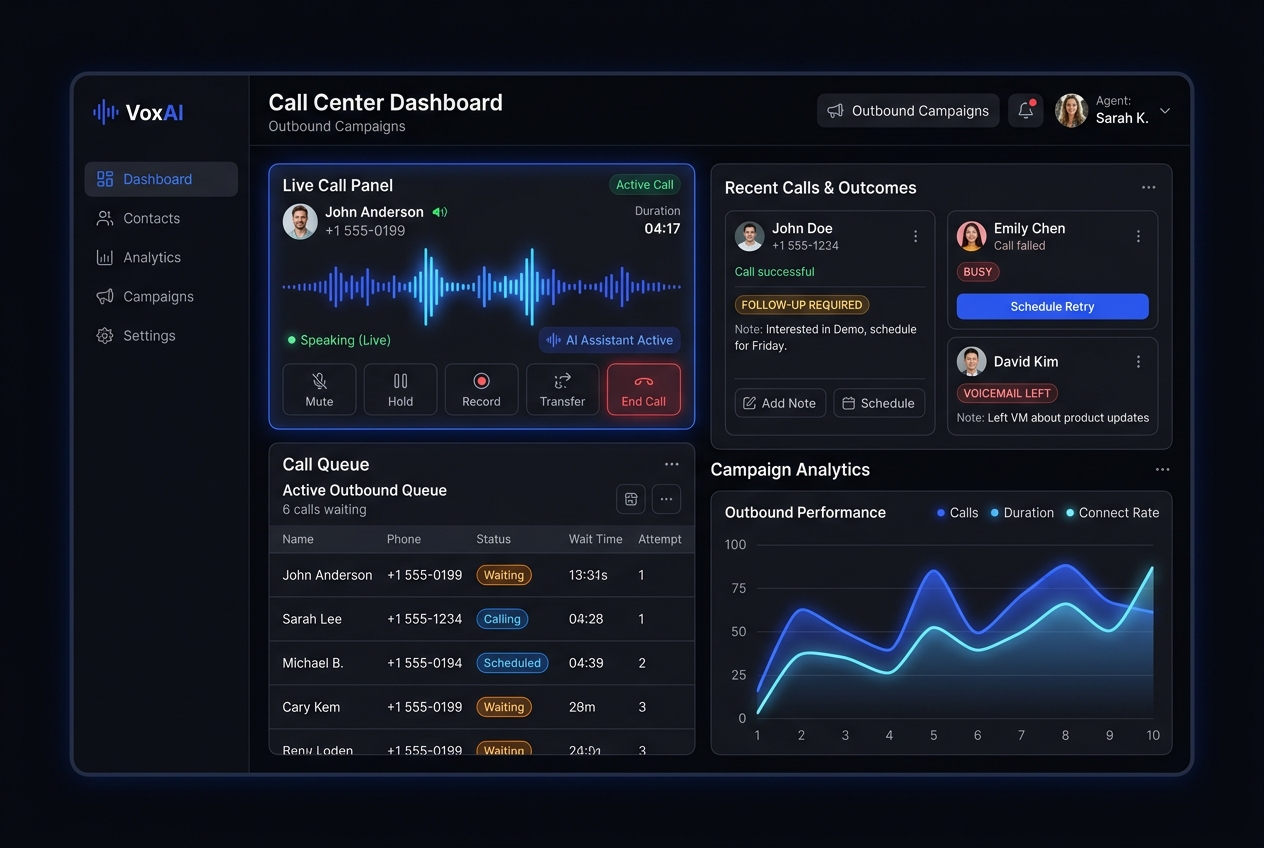Open the Dashboard sidebar item
This screenshot has width=1264, height=848.
161,179
